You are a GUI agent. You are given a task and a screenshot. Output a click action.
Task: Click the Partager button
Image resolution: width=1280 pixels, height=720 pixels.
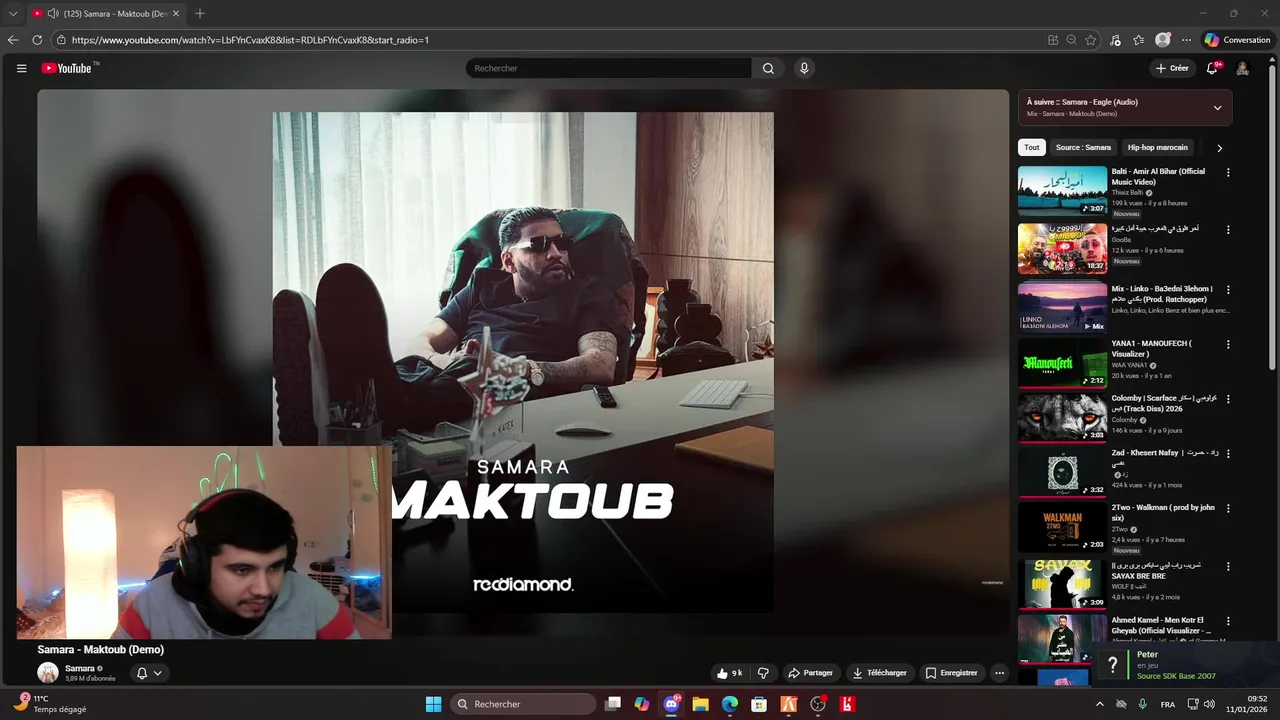click(810, 673)
